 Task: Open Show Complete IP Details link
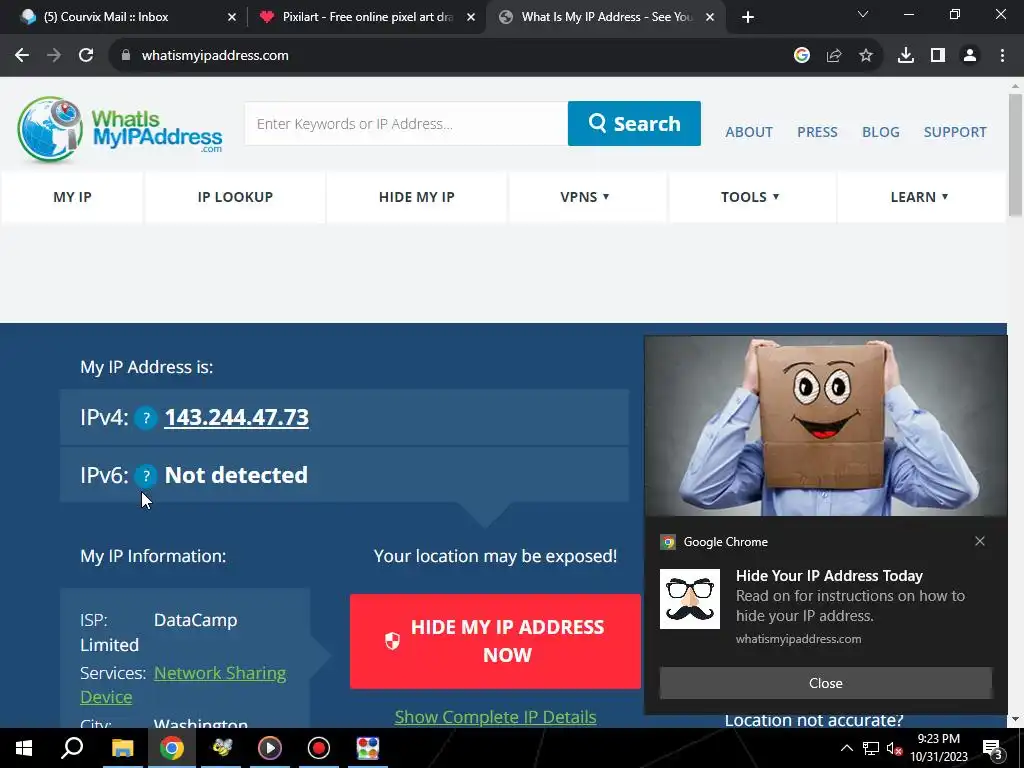click(495, 717)
